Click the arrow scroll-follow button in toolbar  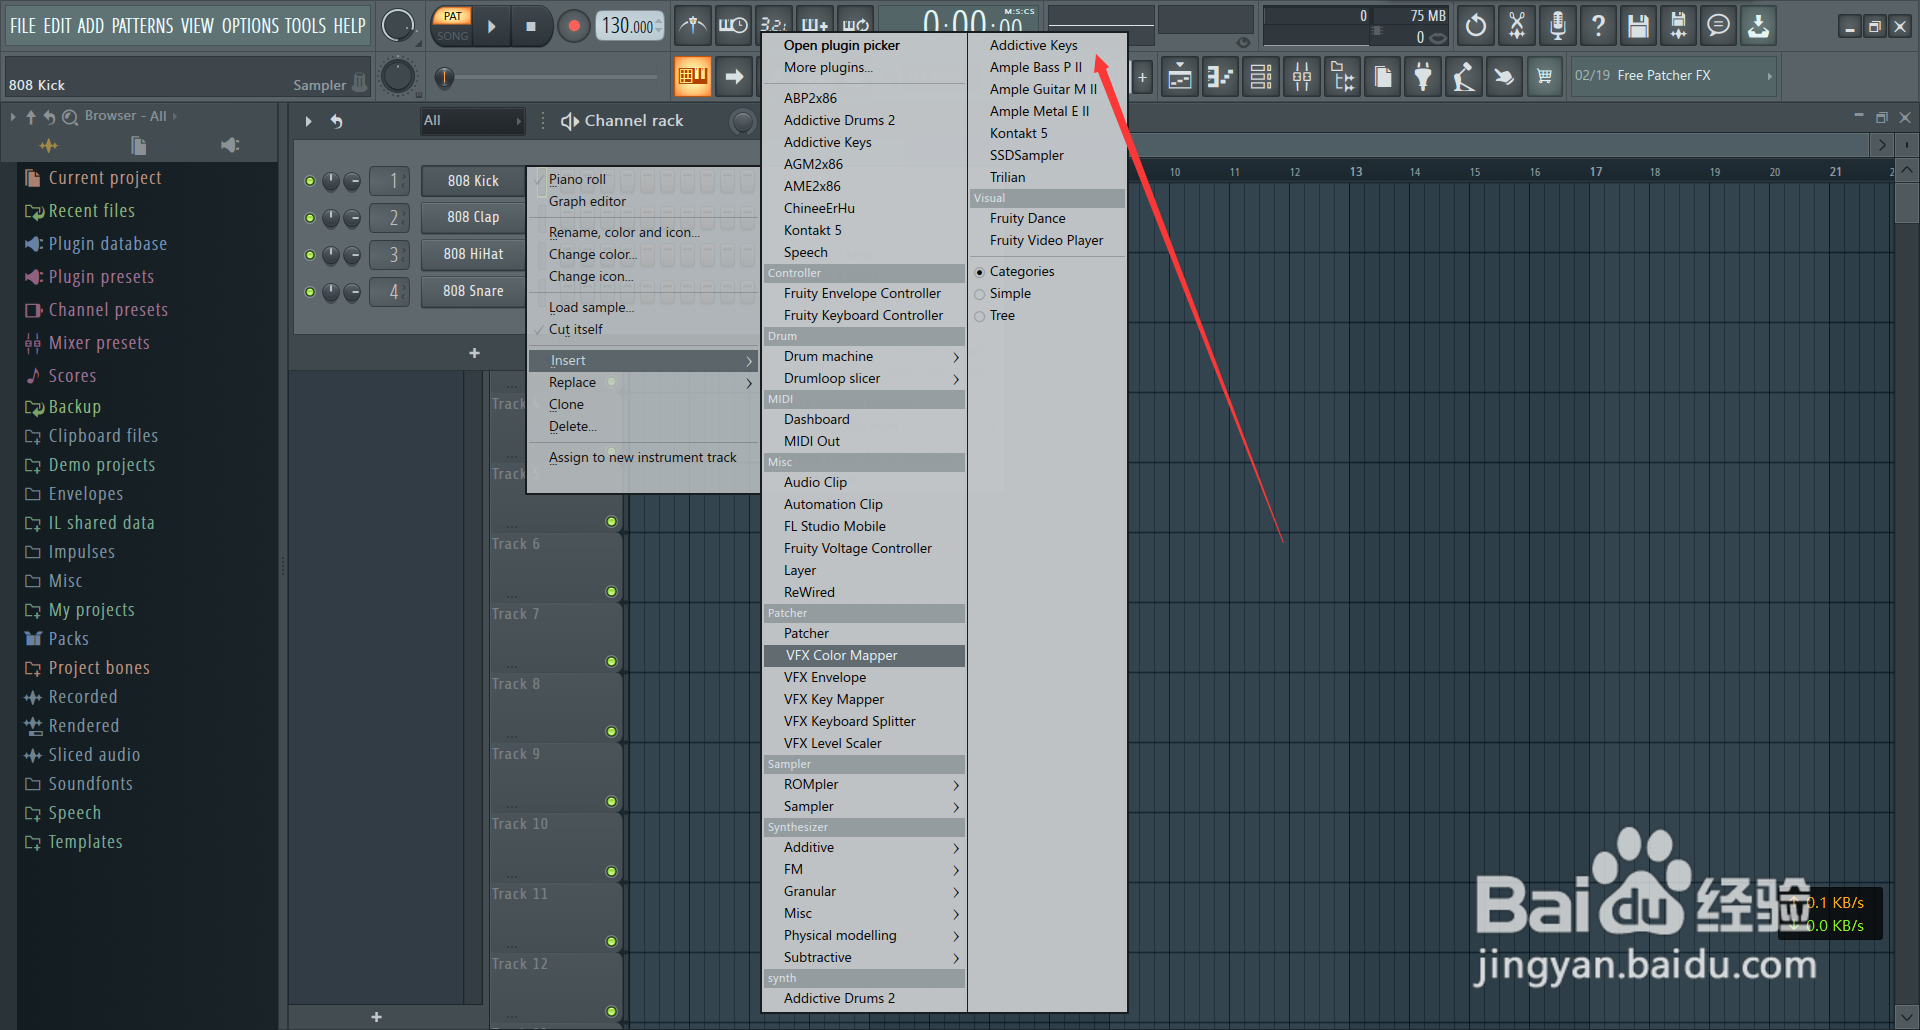735,76
